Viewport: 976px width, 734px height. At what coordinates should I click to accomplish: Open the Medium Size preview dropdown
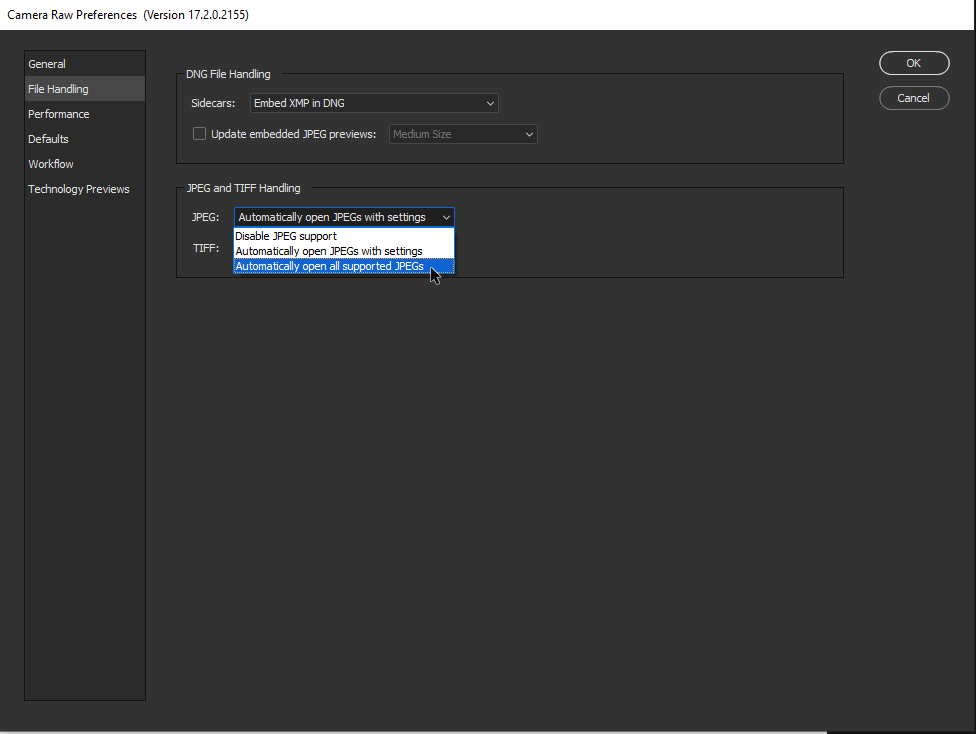463,134
